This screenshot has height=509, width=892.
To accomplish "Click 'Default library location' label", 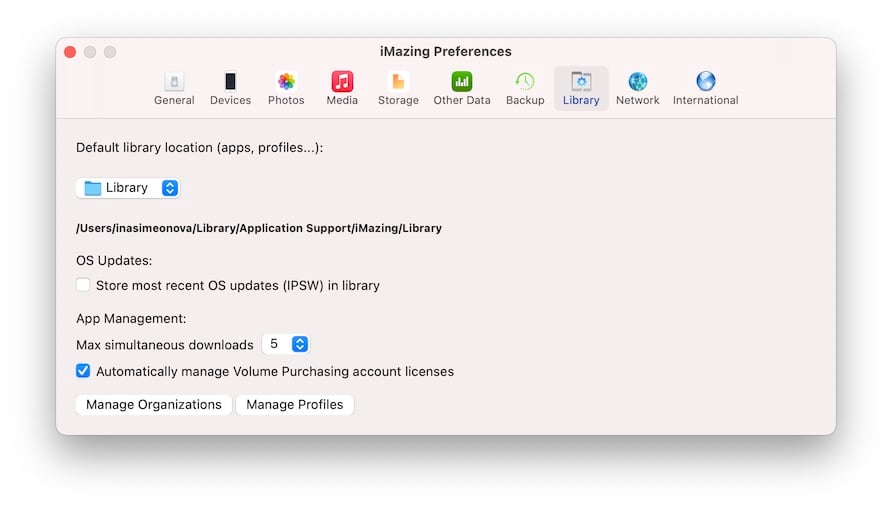I will 200,147.
